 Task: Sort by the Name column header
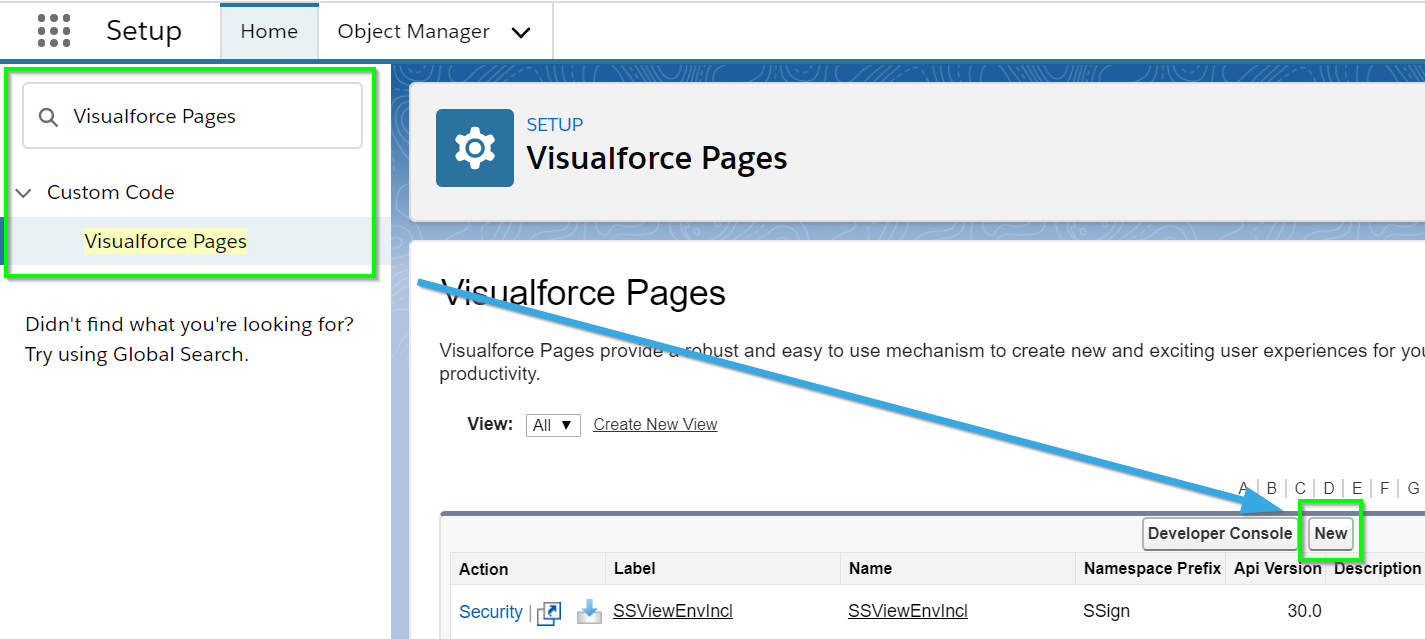pyautogui.click(x=870, y=568)
